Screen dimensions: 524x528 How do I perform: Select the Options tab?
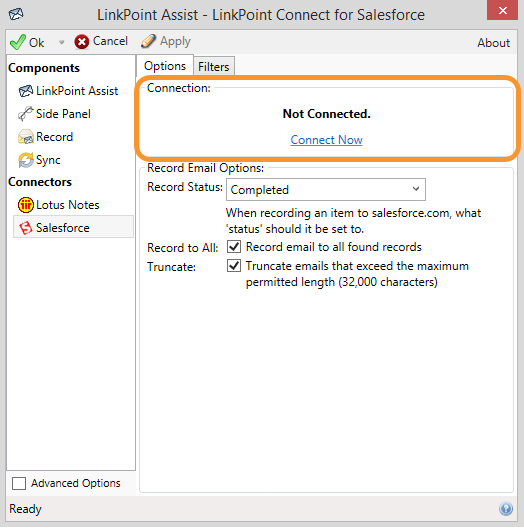tap(165, 66)
